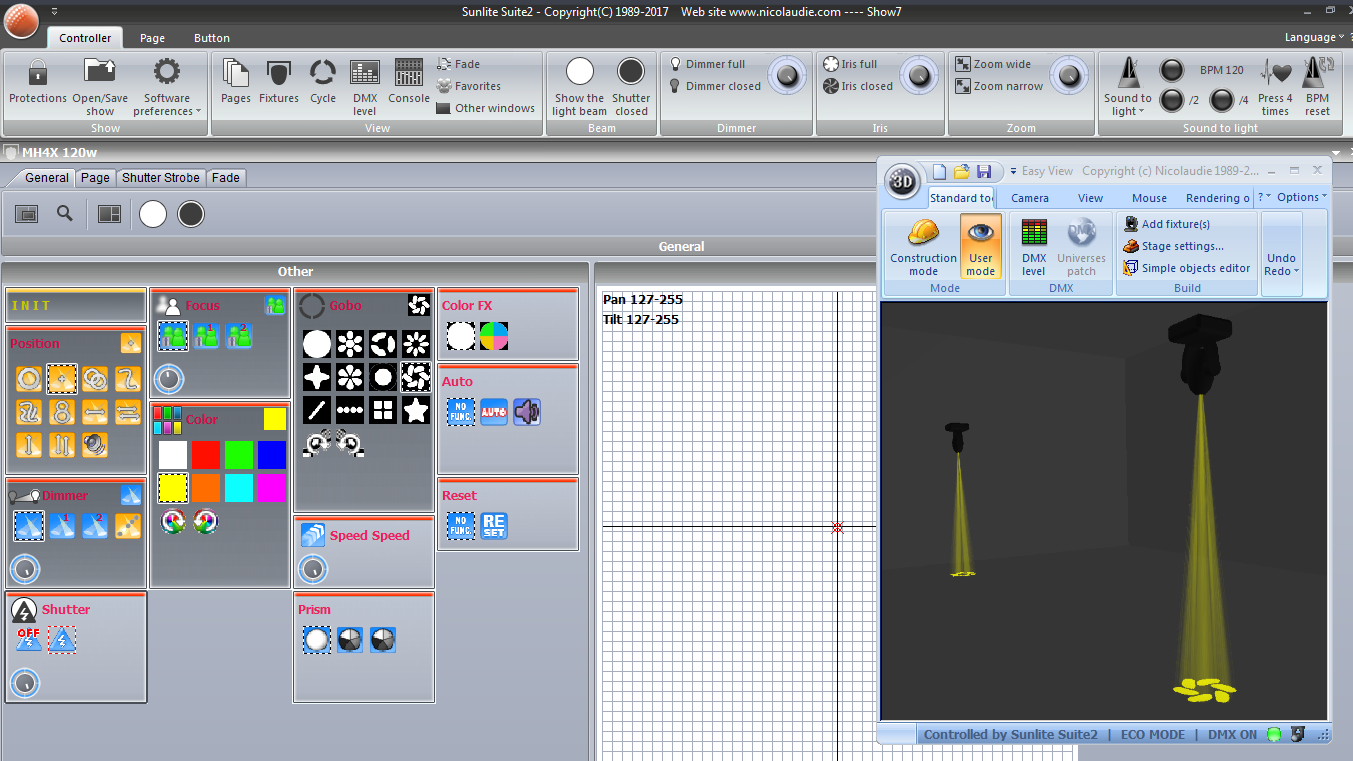Image resolution: width=1353 pixels, height=761 pixels.
Task: Open the Protections padlock settings
Action: 38,82
